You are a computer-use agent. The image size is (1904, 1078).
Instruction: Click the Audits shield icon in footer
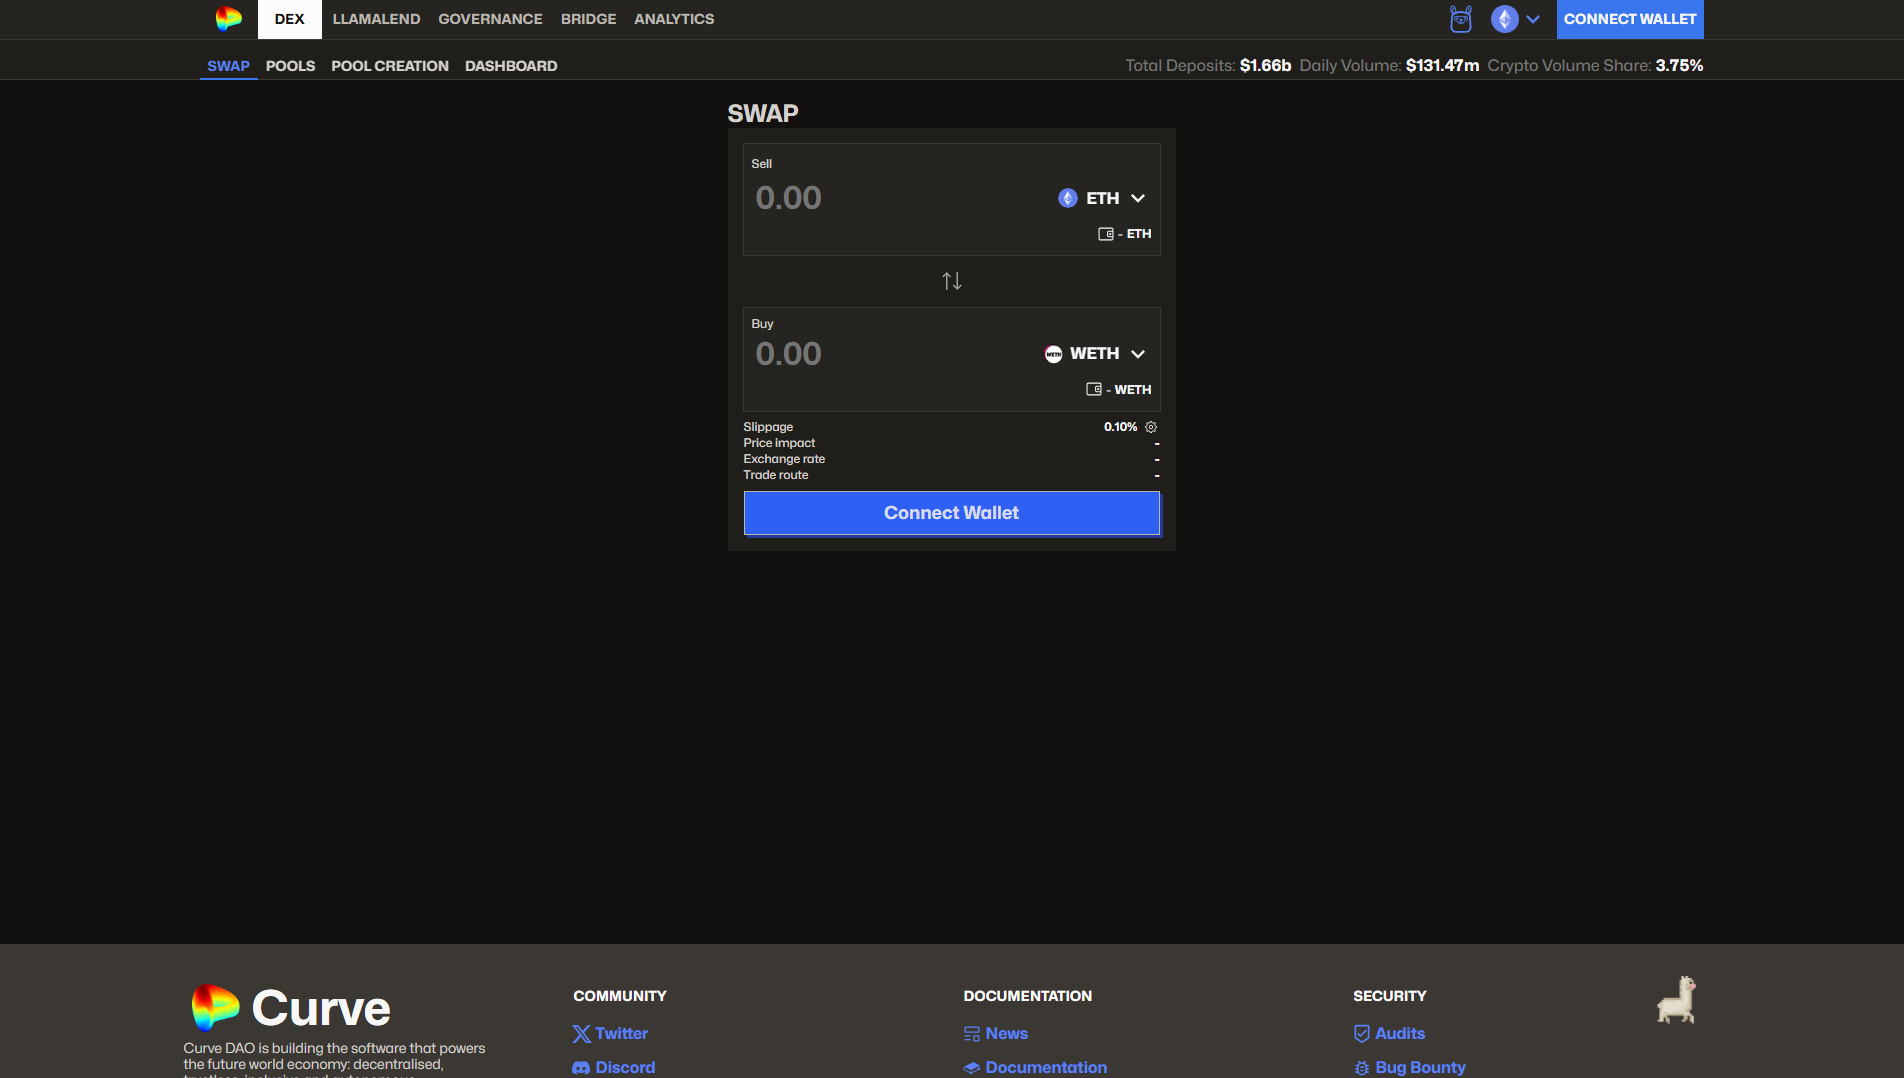(1362, 1034)
